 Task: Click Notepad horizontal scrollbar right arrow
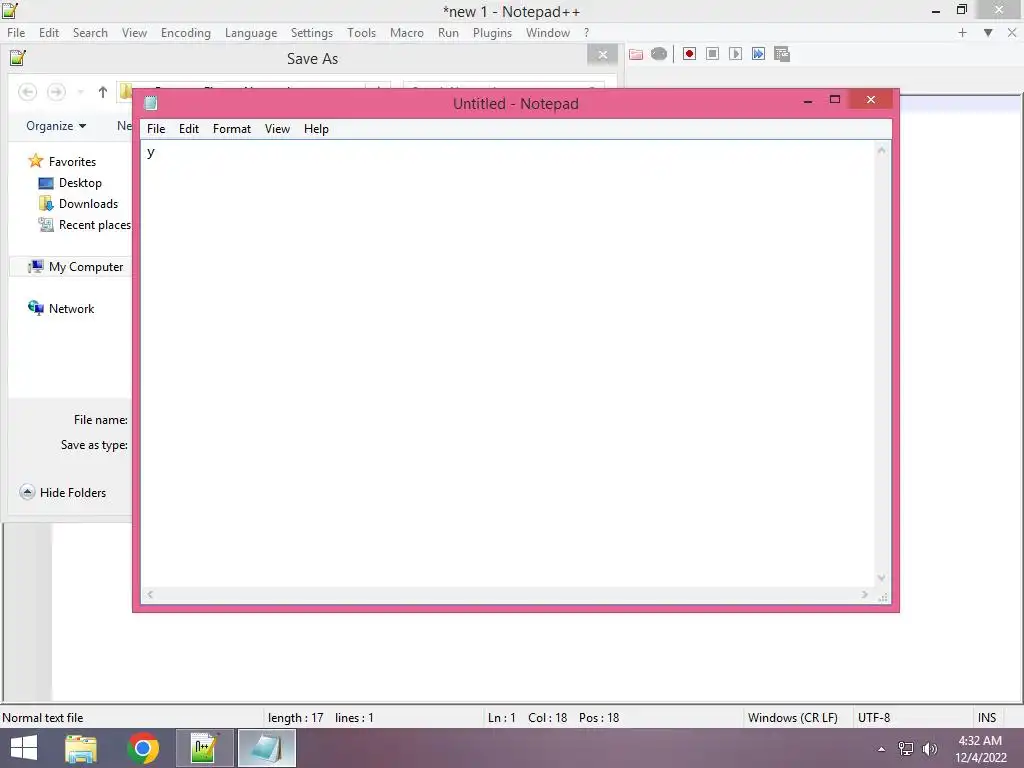coord(865,594)
